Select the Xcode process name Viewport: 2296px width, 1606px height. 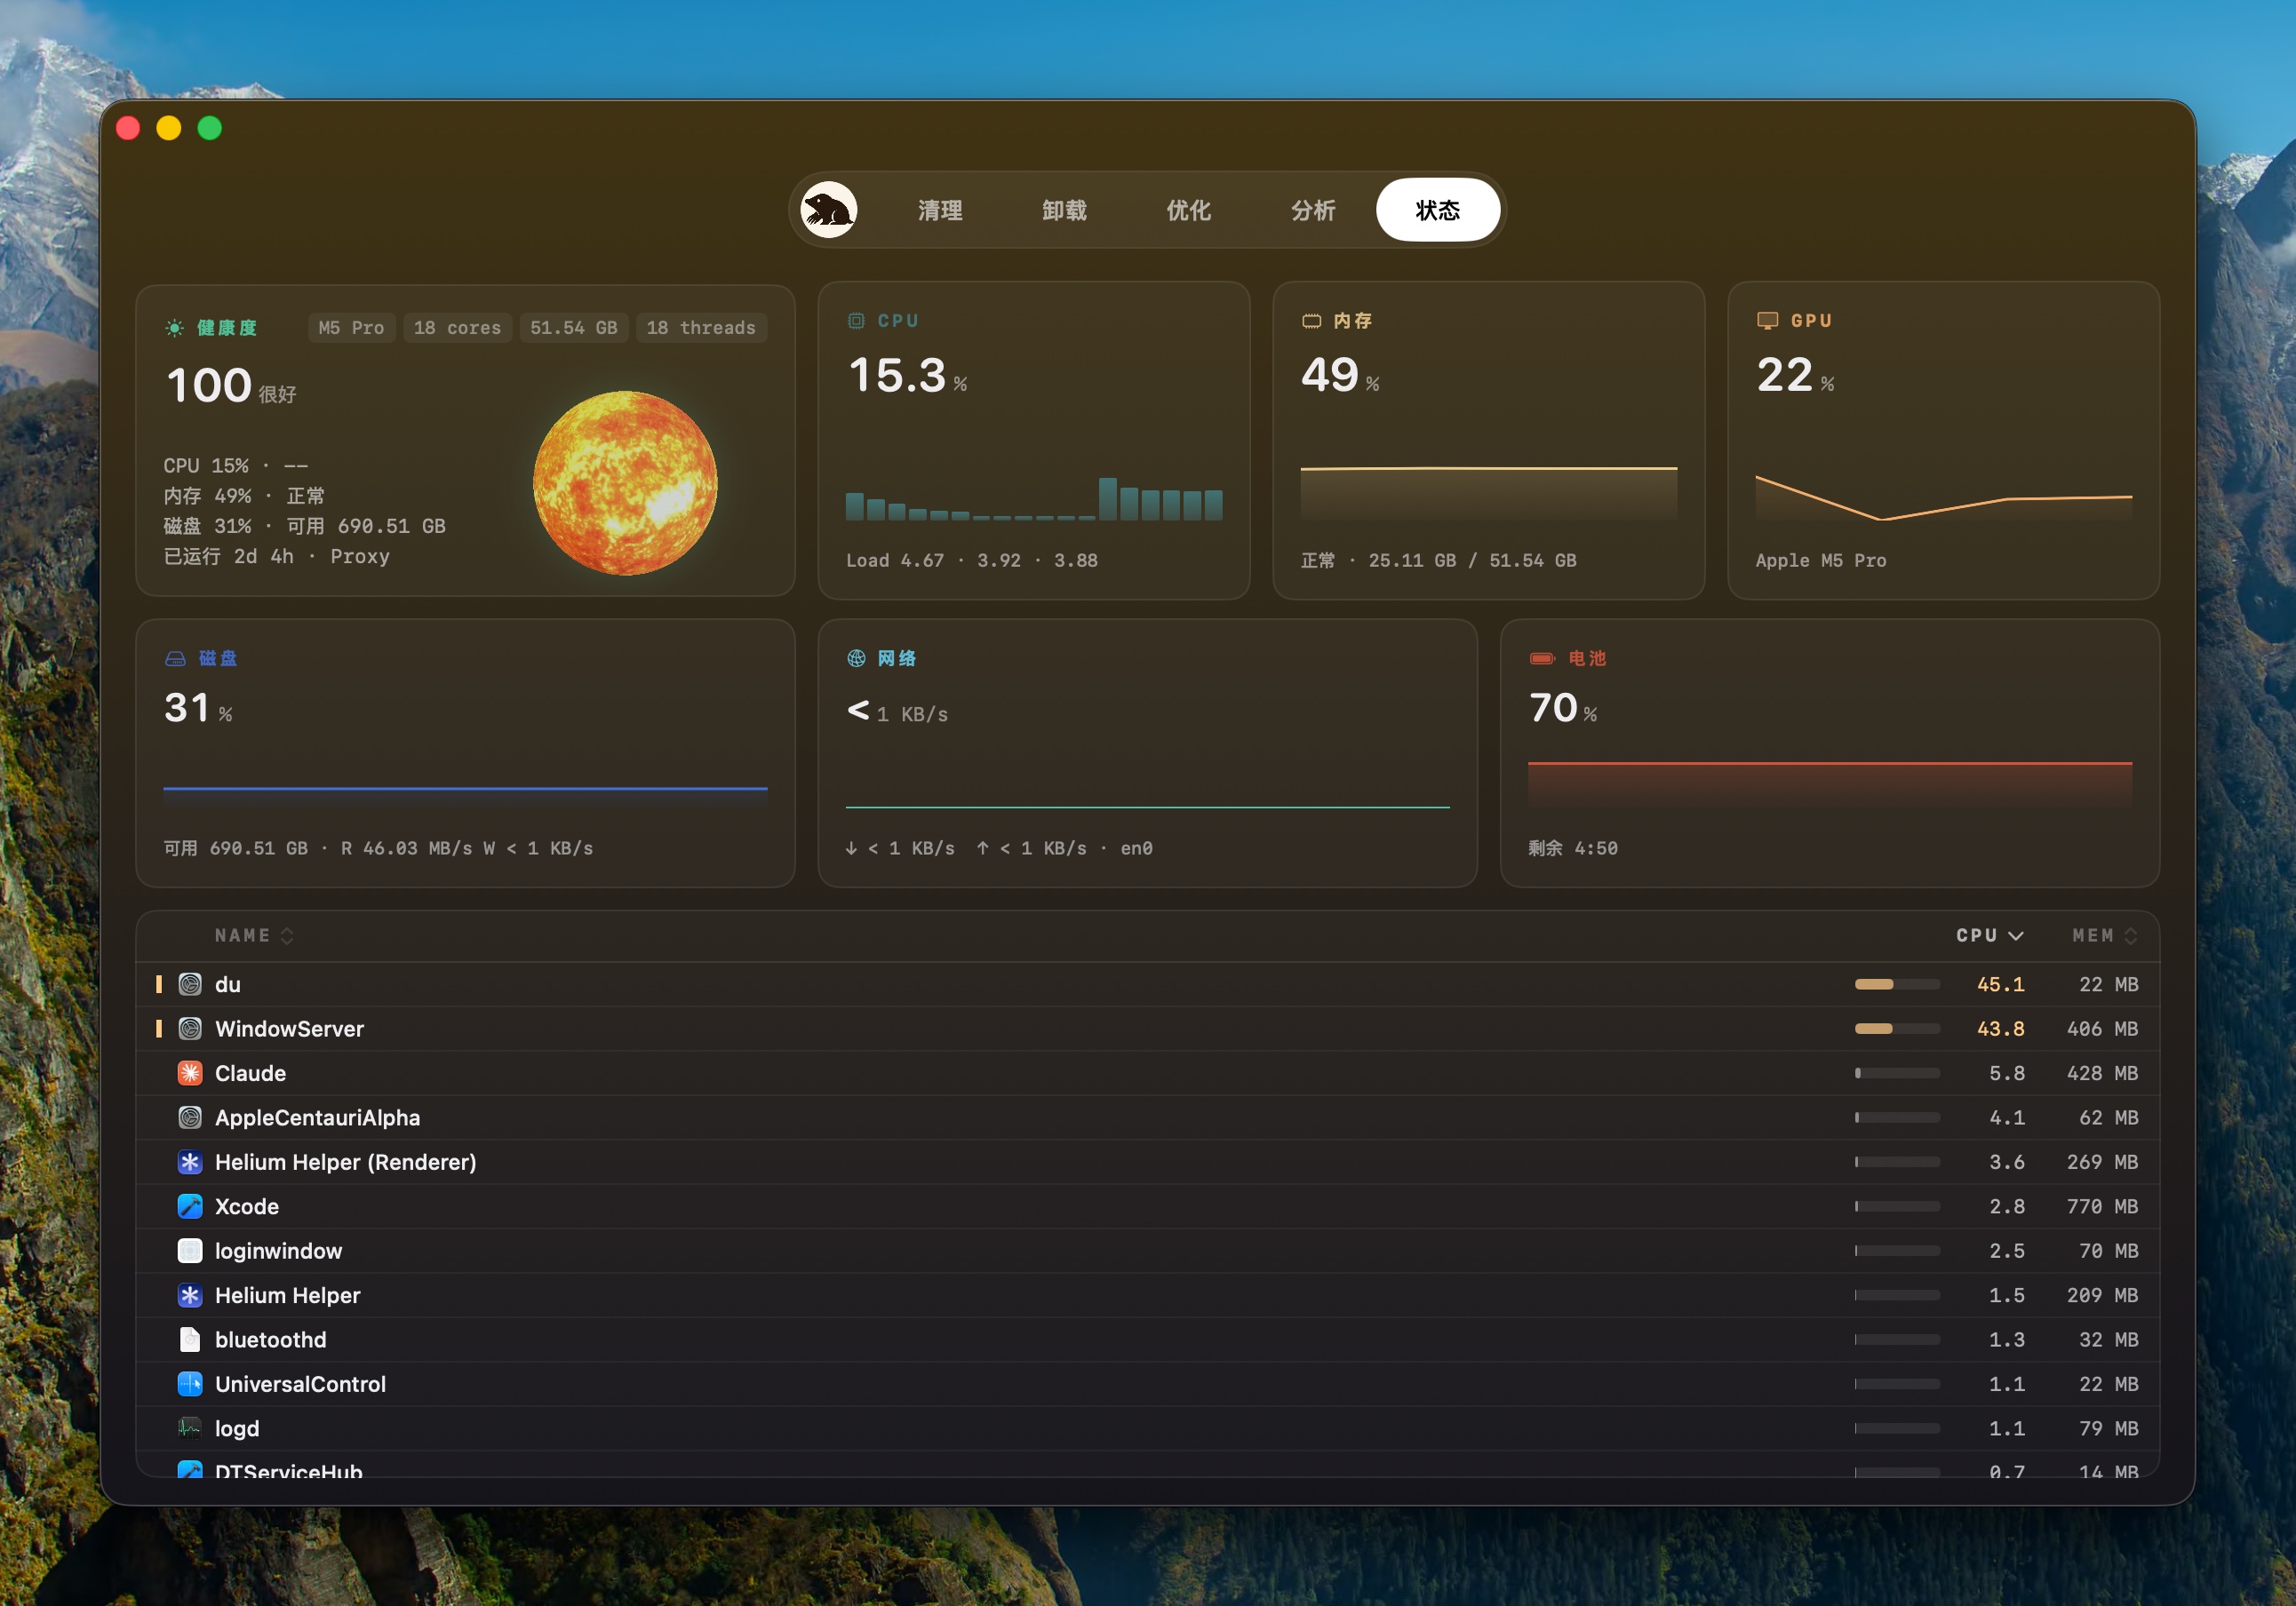tap(247, 1206)
